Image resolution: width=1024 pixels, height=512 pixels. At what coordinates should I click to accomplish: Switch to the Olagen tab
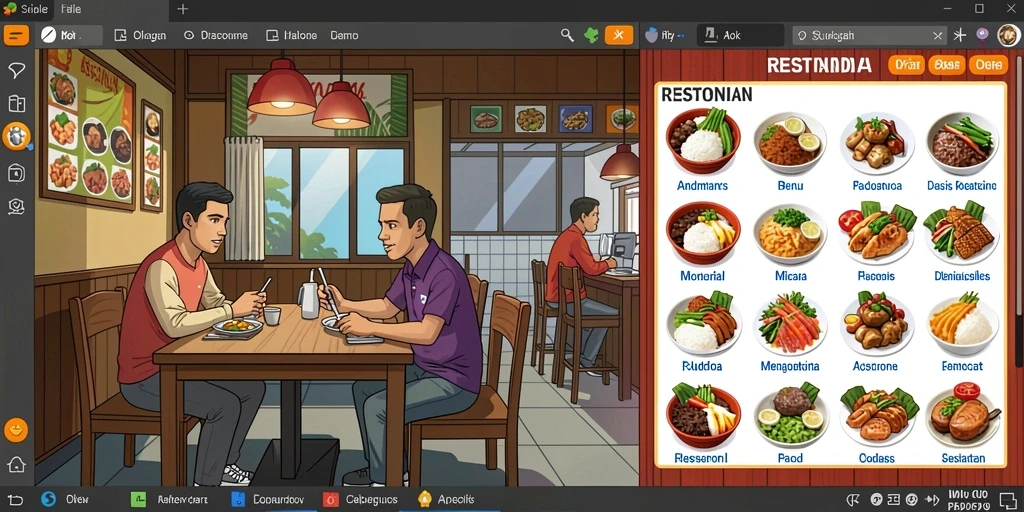point(140,35)
